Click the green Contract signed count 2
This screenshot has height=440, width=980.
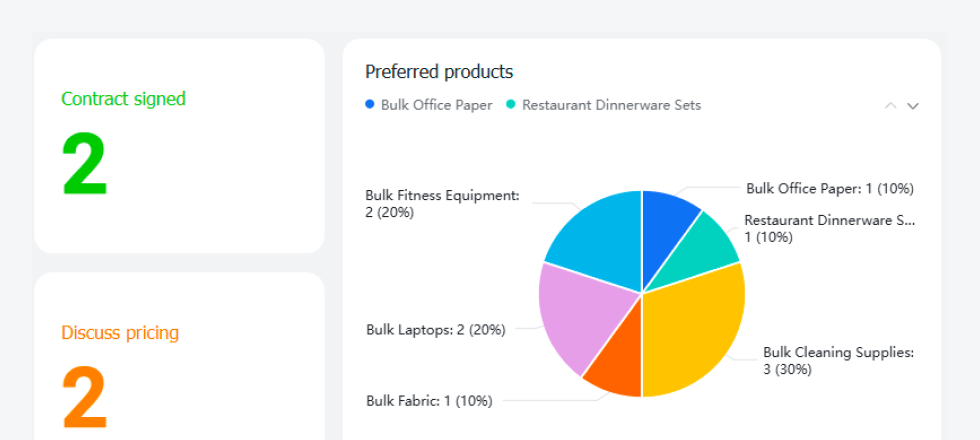[84, 164]
